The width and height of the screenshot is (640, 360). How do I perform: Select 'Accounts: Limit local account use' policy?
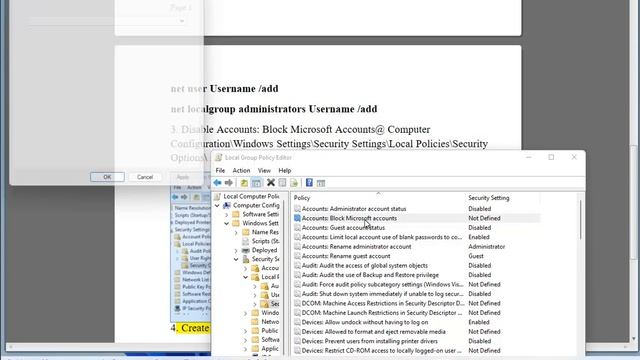click(x=382, y=237)
